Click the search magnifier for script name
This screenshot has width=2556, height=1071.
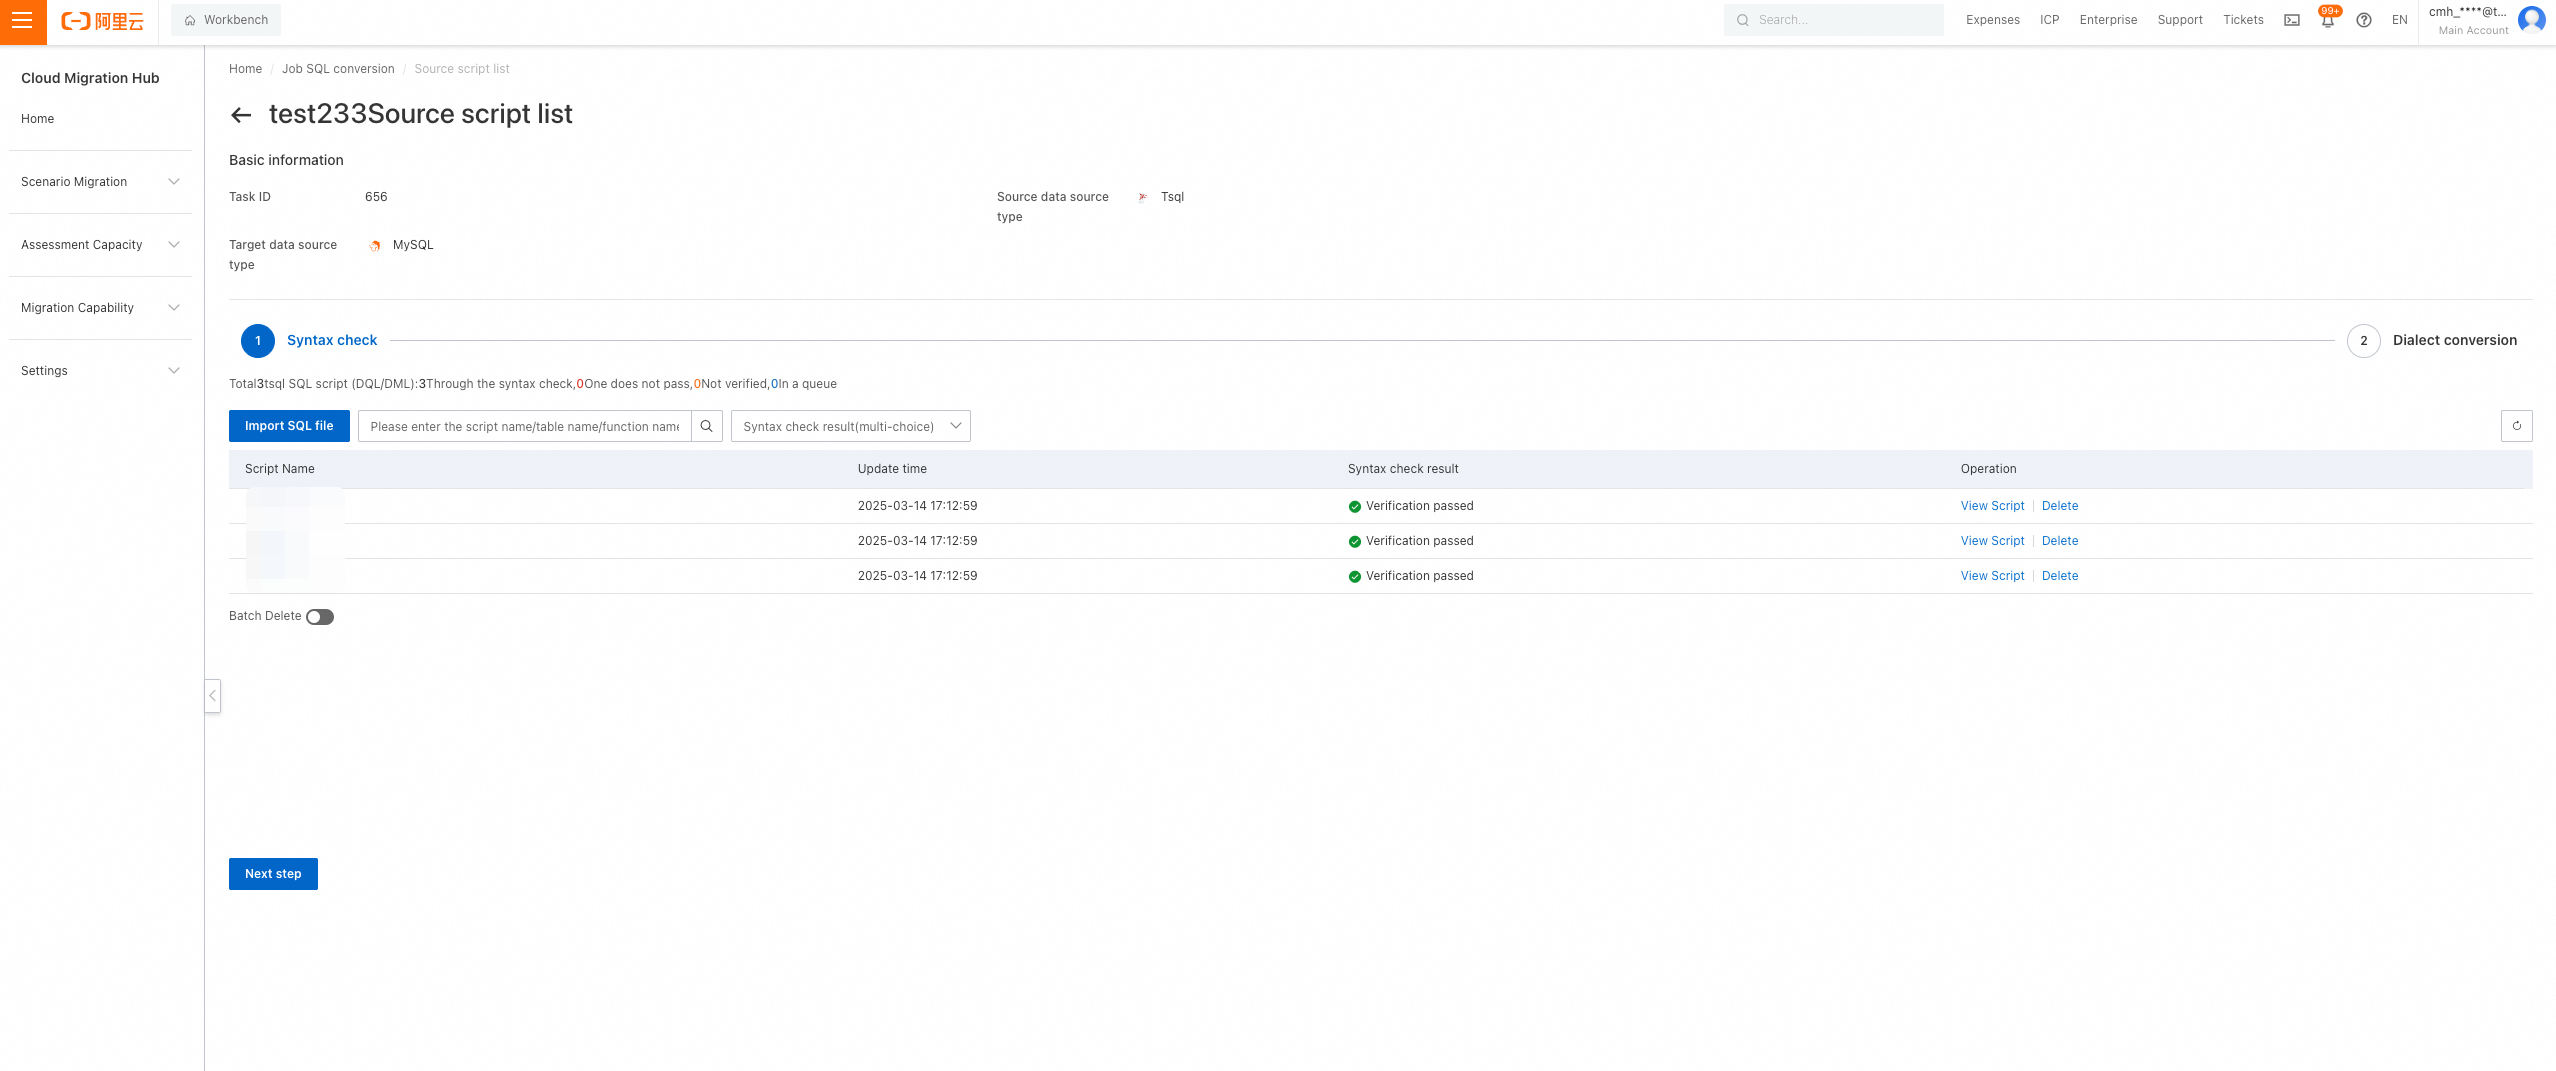(707, 426)
